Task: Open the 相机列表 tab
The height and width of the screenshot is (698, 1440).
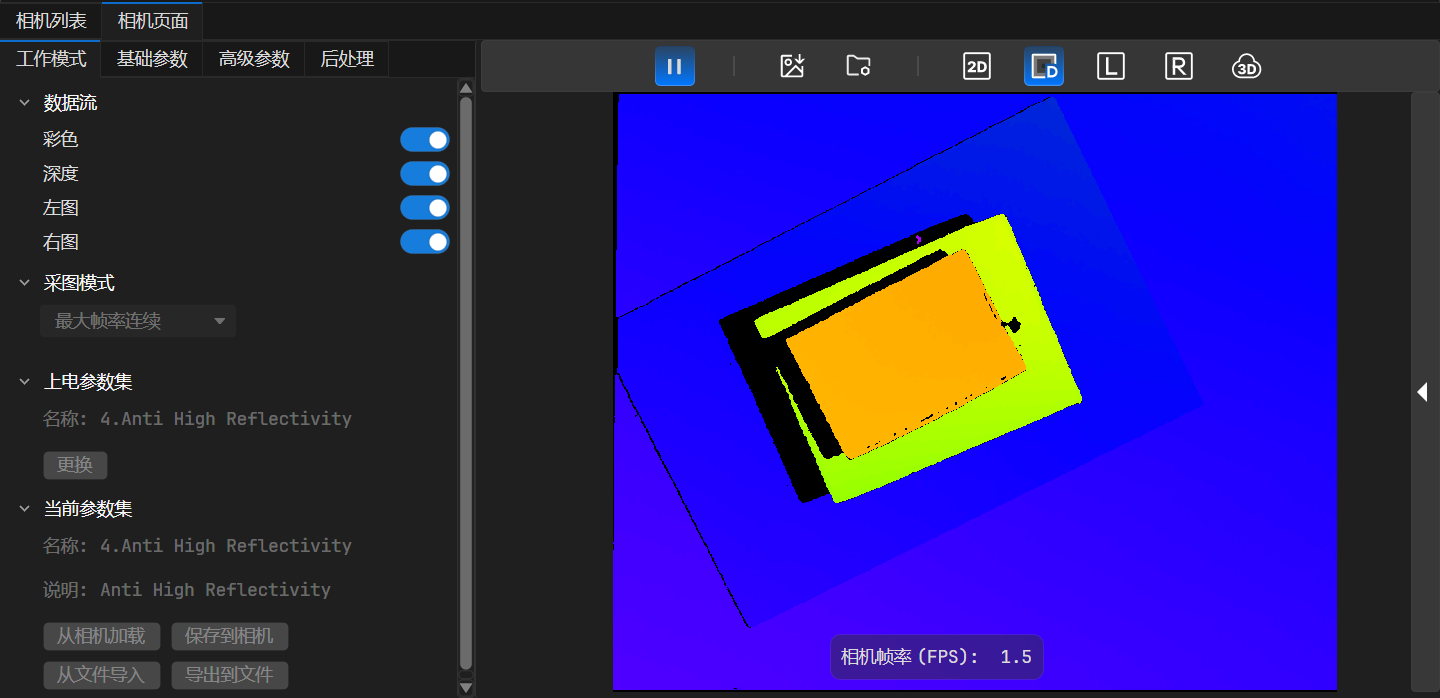Action: click(51, 20)
